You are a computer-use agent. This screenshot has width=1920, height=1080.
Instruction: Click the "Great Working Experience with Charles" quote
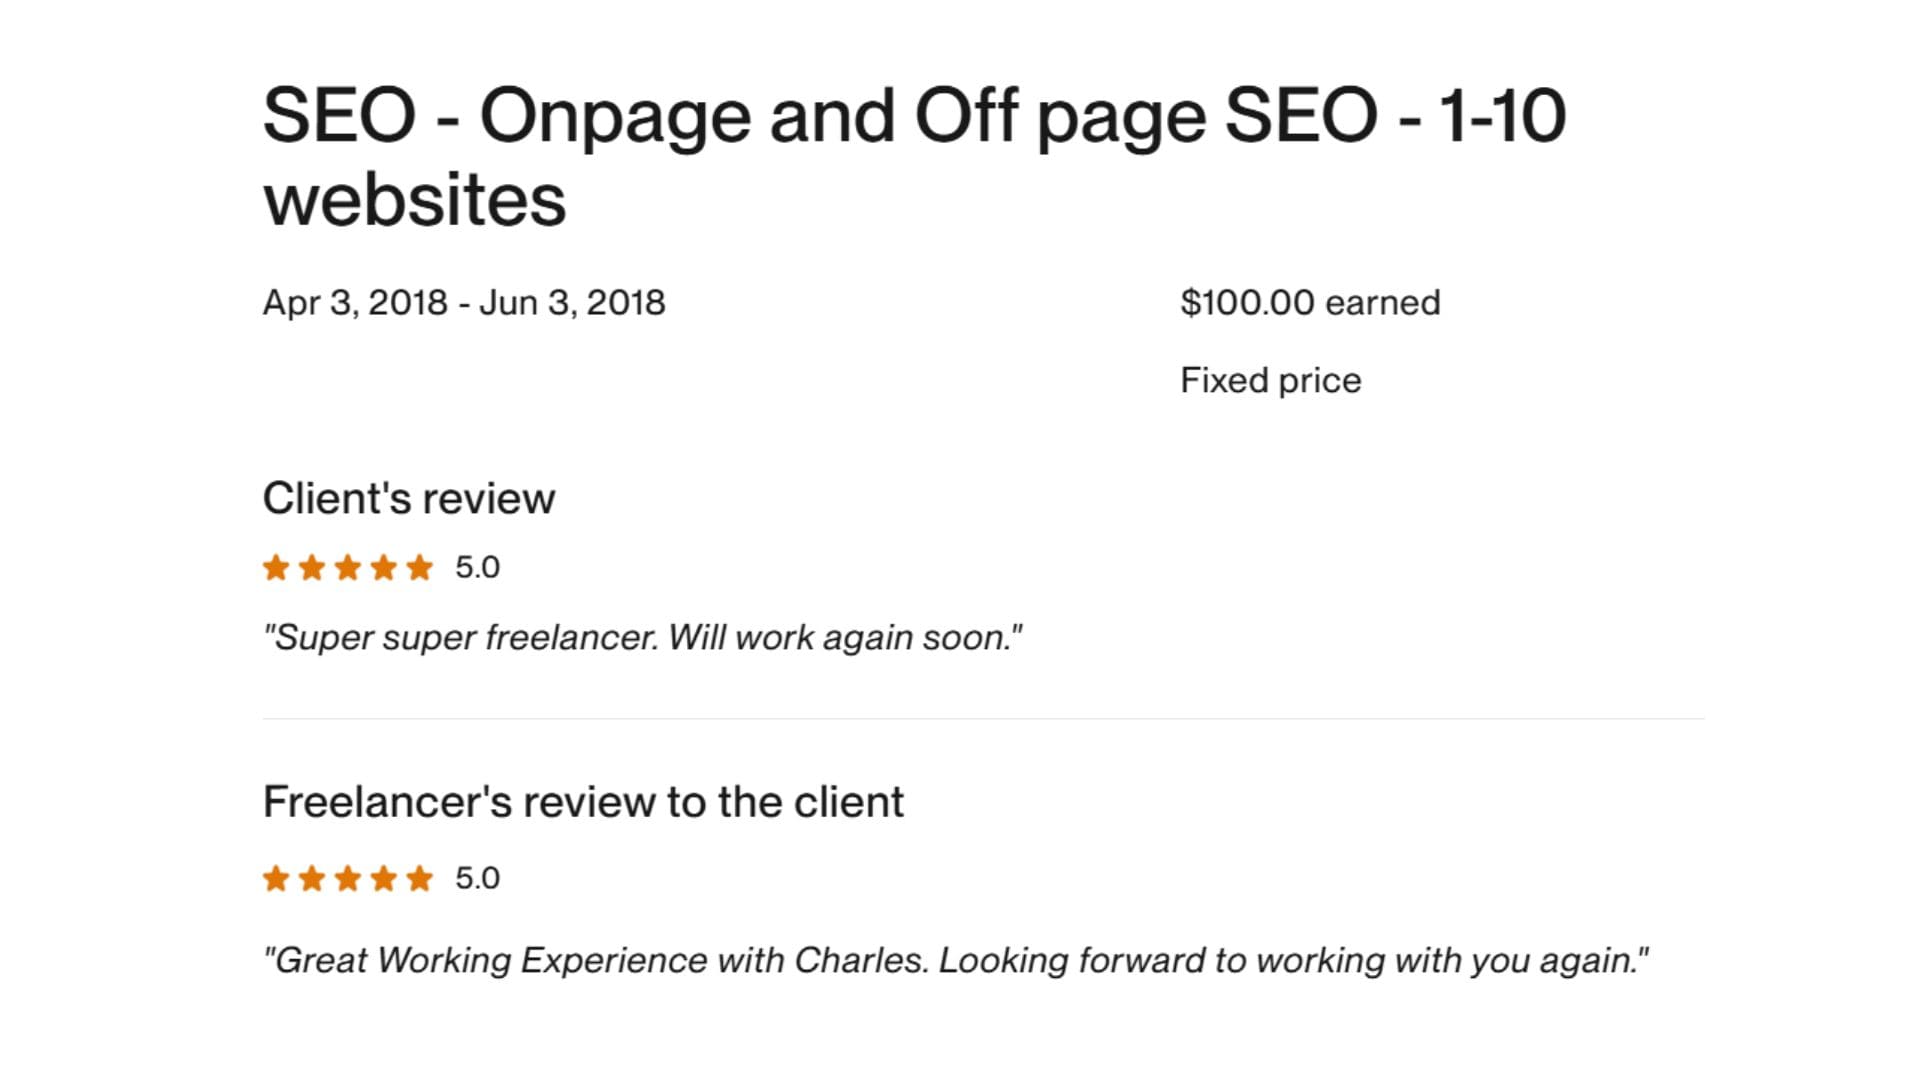tap(955, 960)
